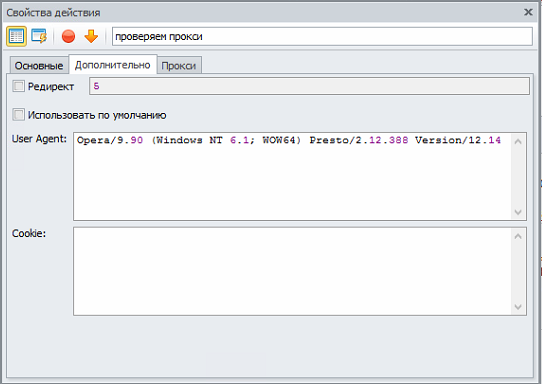
Task: Click the 'Cookie:' label
Action: point(29,234)
